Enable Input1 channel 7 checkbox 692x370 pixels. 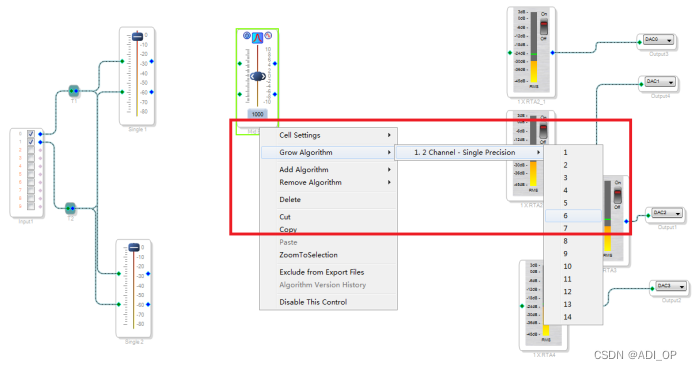click(31, 190)
